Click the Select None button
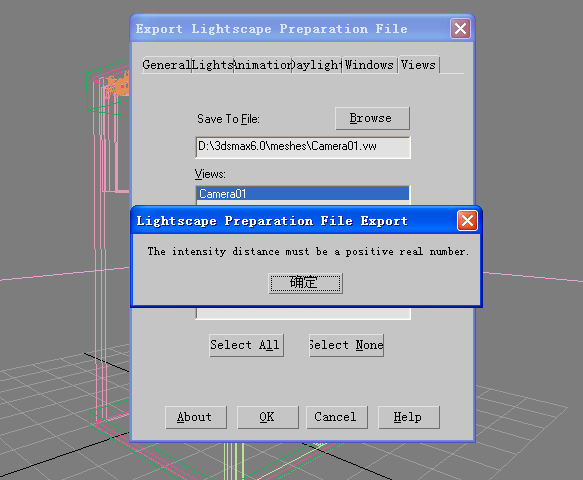Image resolution: width=583 pixels, height=480 pixels. click(x=346, y=345)
